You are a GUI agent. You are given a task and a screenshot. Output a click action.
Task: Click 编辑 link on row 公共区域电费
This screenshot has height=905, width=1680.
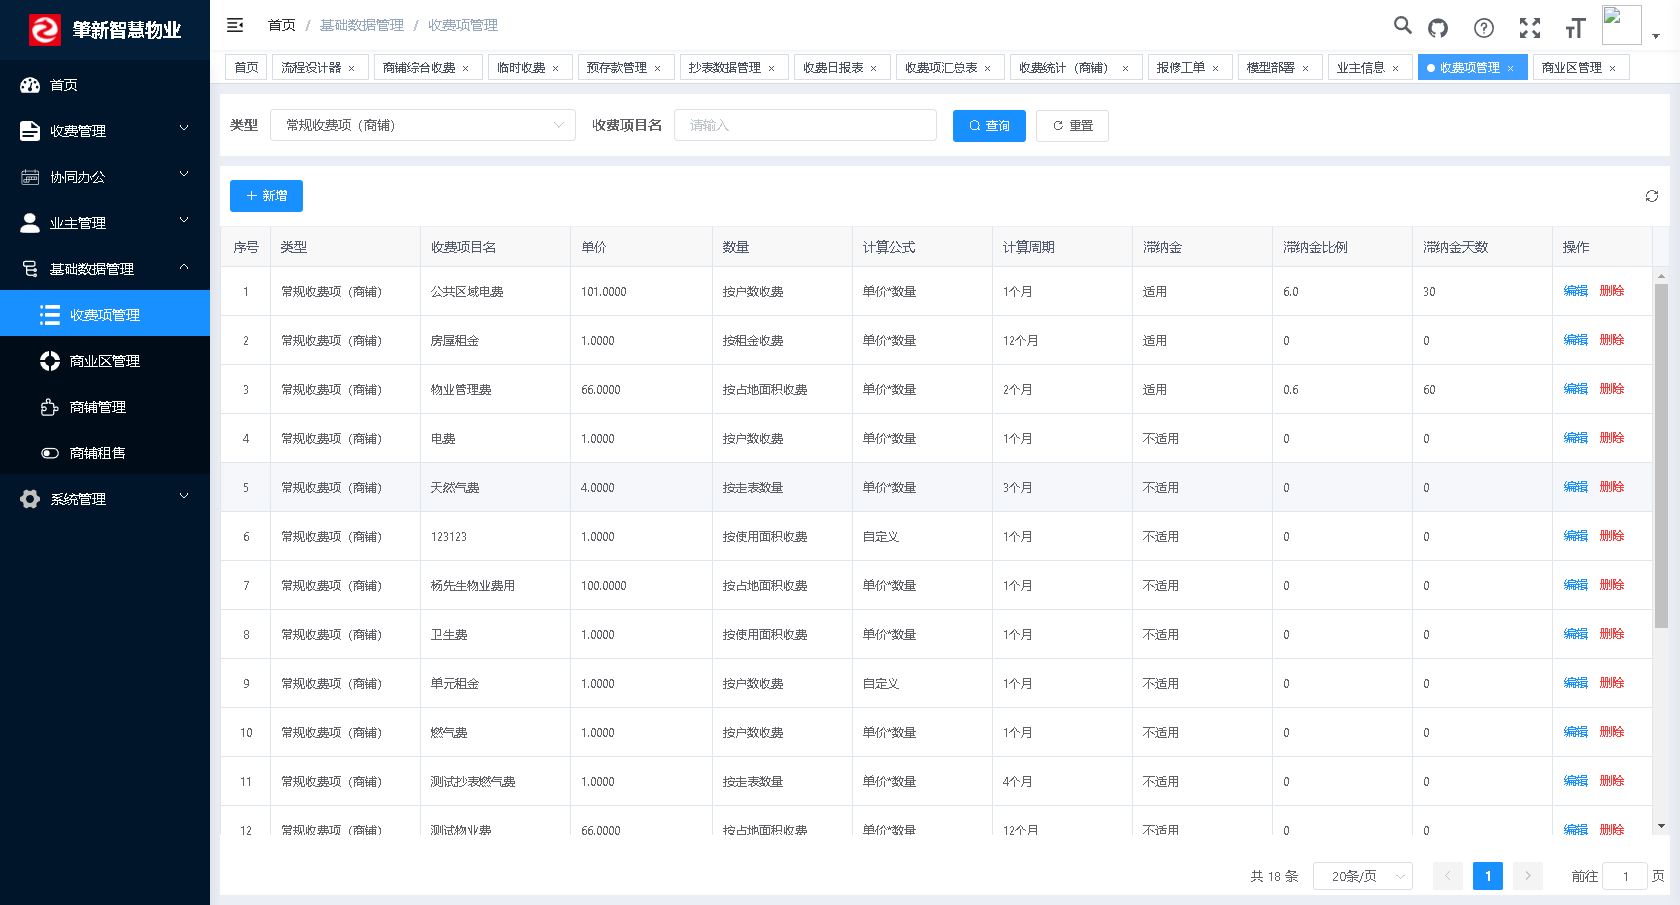pos(1575,291)
